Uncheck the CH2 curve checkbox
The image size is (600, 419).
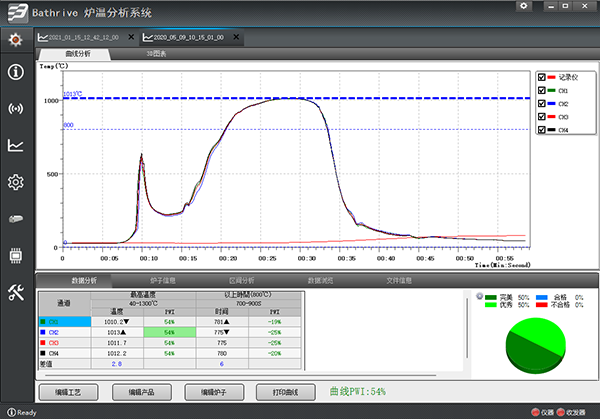point(541,104)
